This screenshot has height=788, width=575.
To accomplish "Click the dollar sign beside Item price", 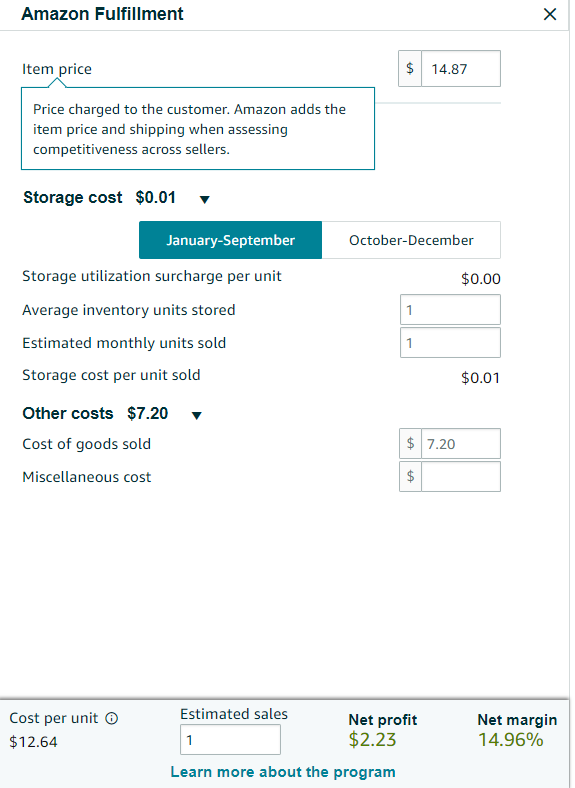I will pyautogui.click(x=410, y=68).
